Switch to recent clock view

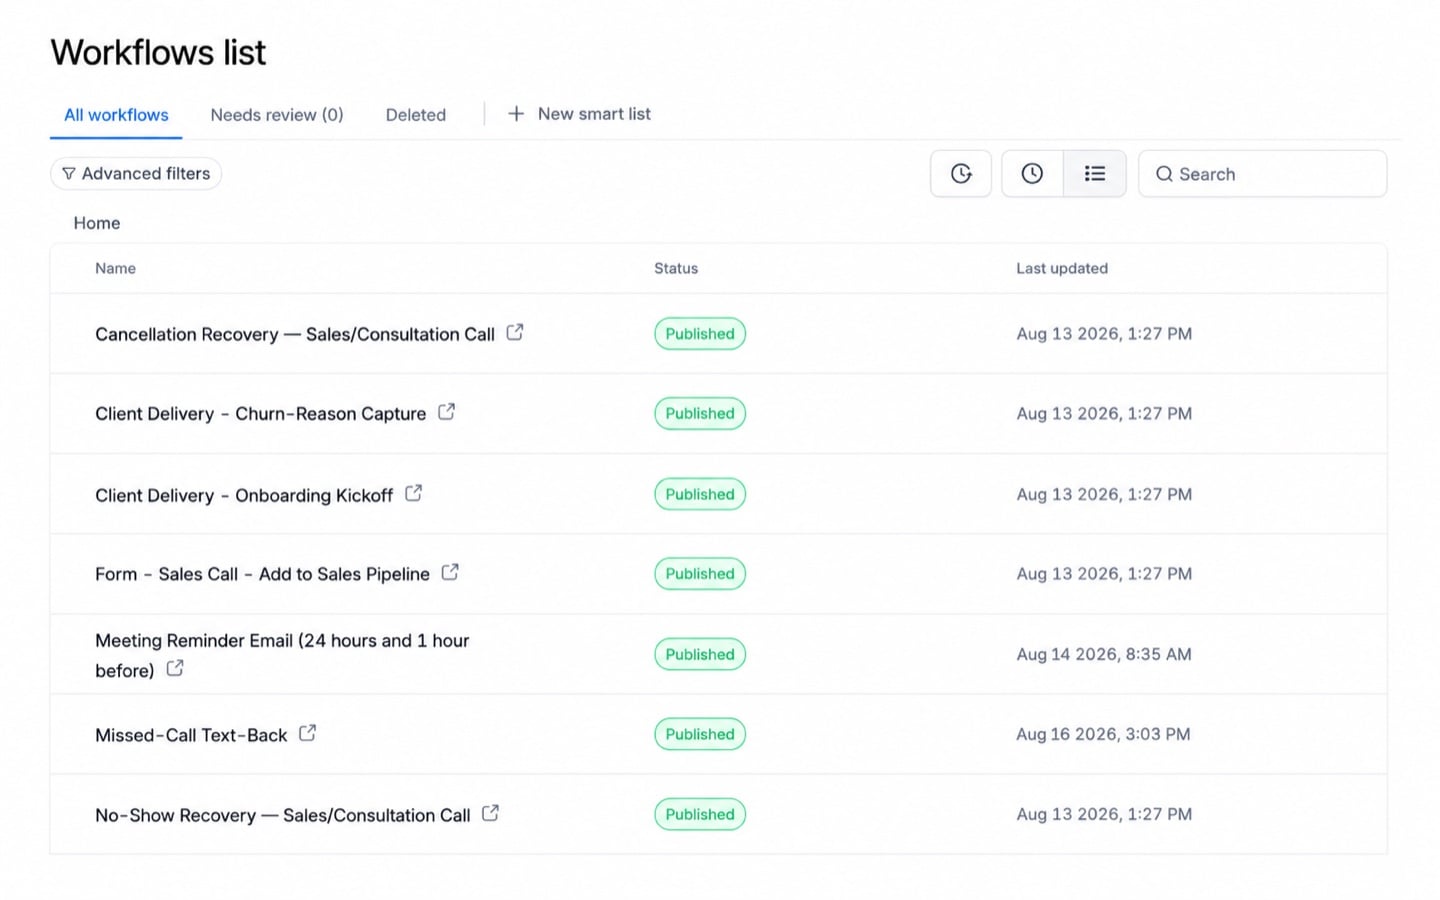tap(1032, 174)
